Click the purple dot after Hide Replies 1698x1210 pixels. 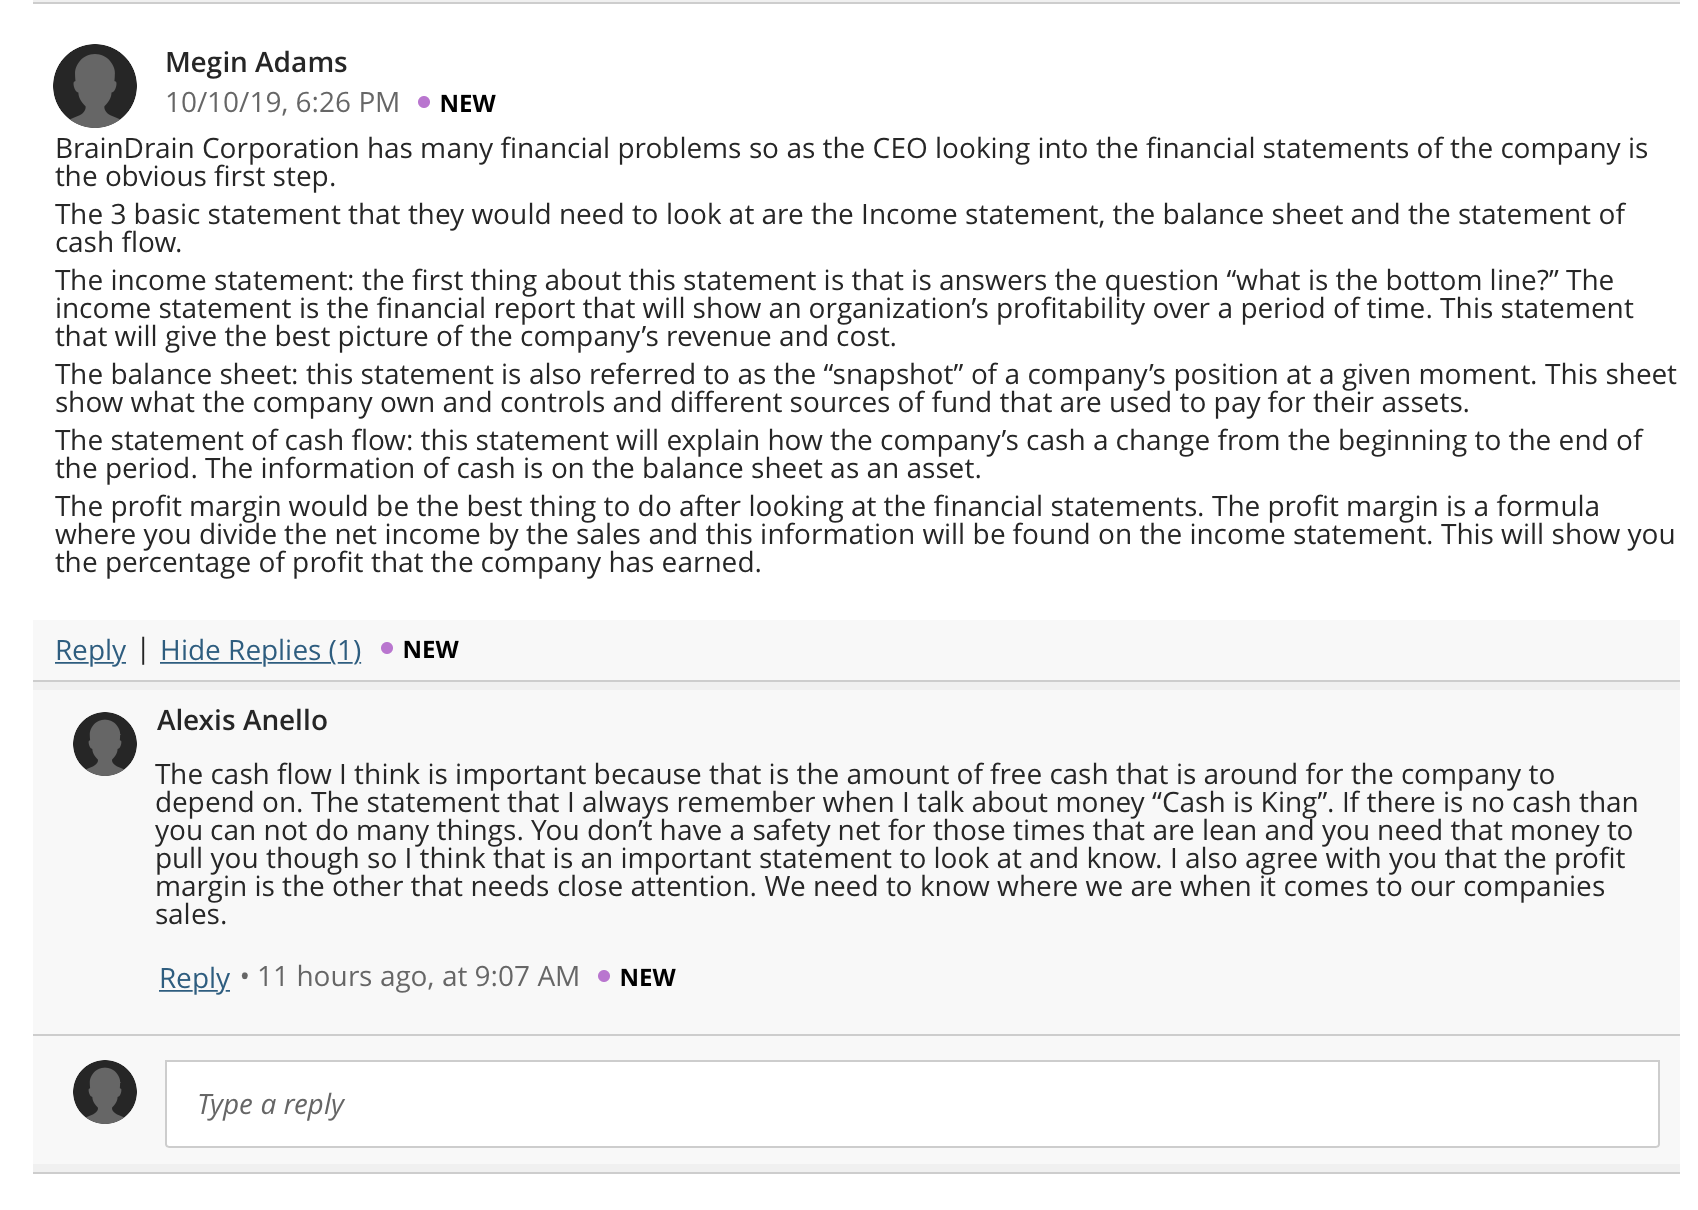point(387,649)
